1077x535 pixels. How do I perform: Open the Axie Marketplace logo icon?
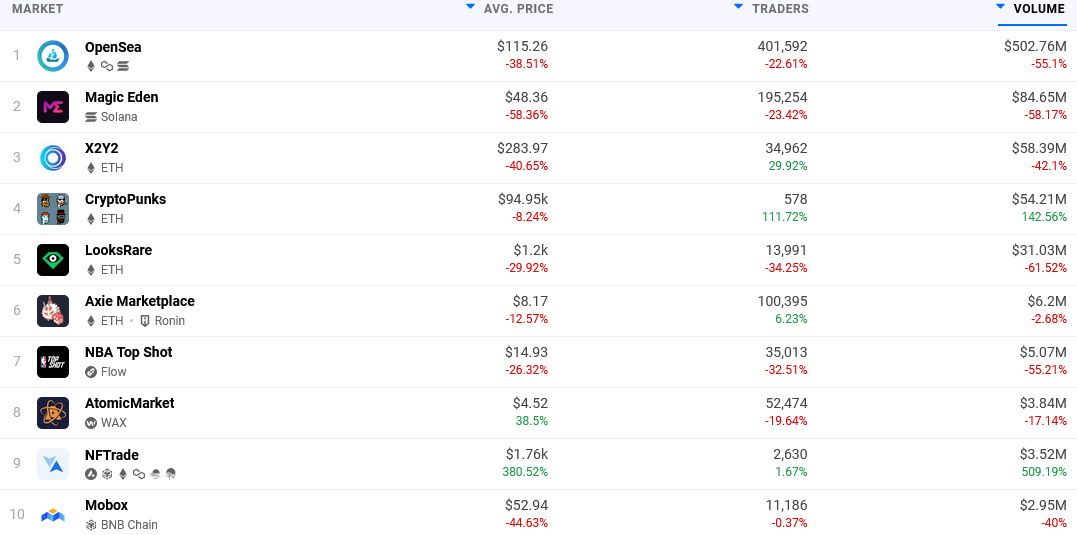tap(53, 311)
